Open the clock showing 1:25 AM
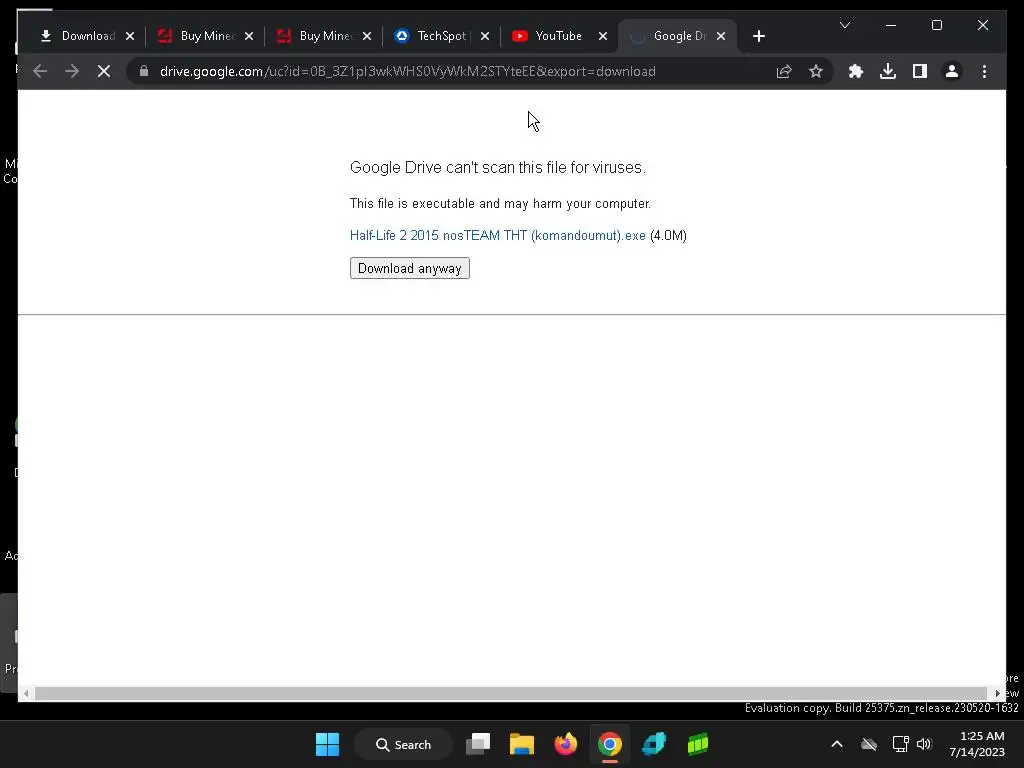This screenshot has width=1024, height=768. pyautogui.click(x=977, y=744)
